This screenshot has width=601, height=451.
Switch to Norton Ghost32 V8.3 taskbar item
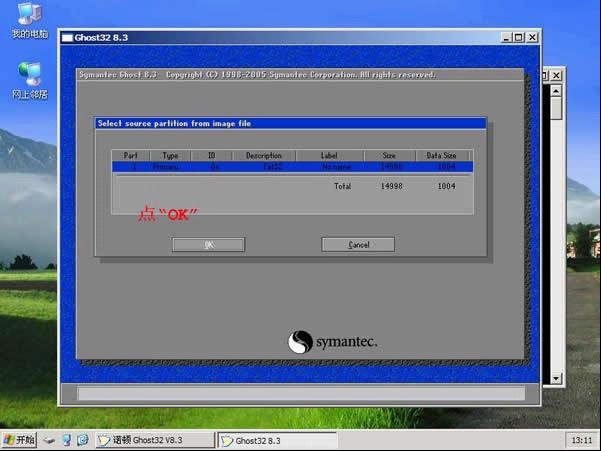point(154,440)
